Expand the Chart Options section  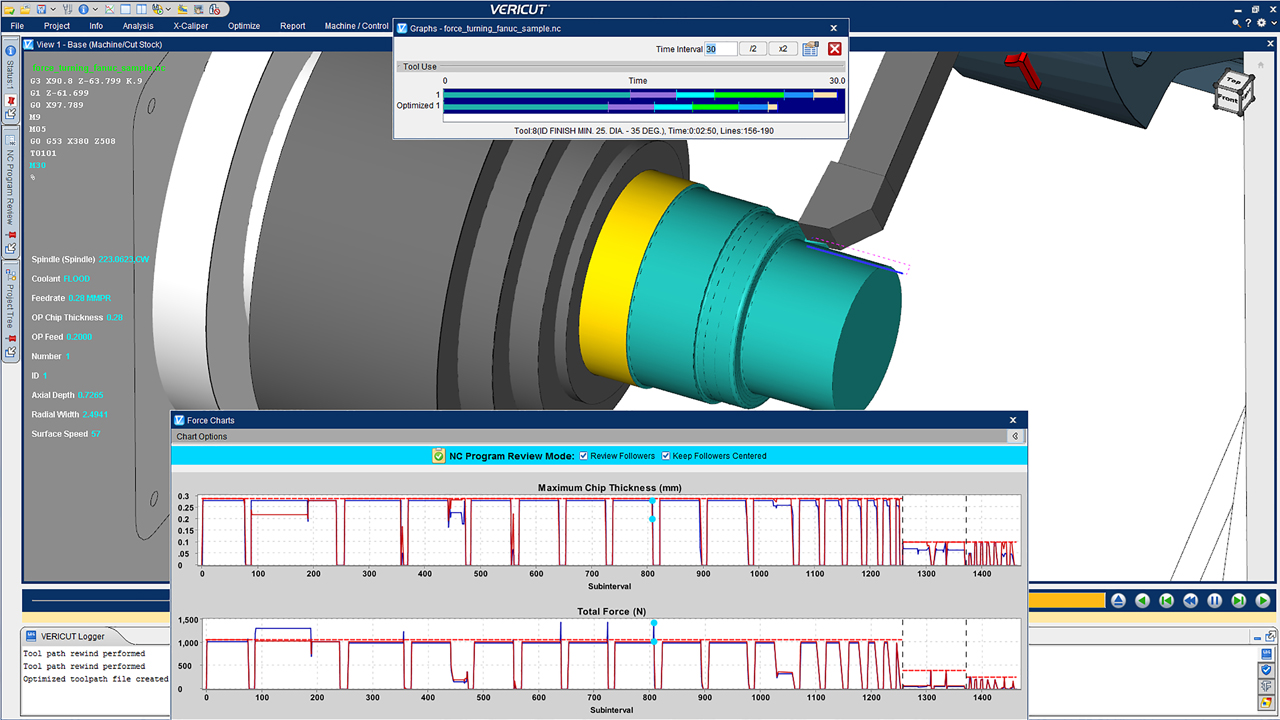(x=201, y=437)
